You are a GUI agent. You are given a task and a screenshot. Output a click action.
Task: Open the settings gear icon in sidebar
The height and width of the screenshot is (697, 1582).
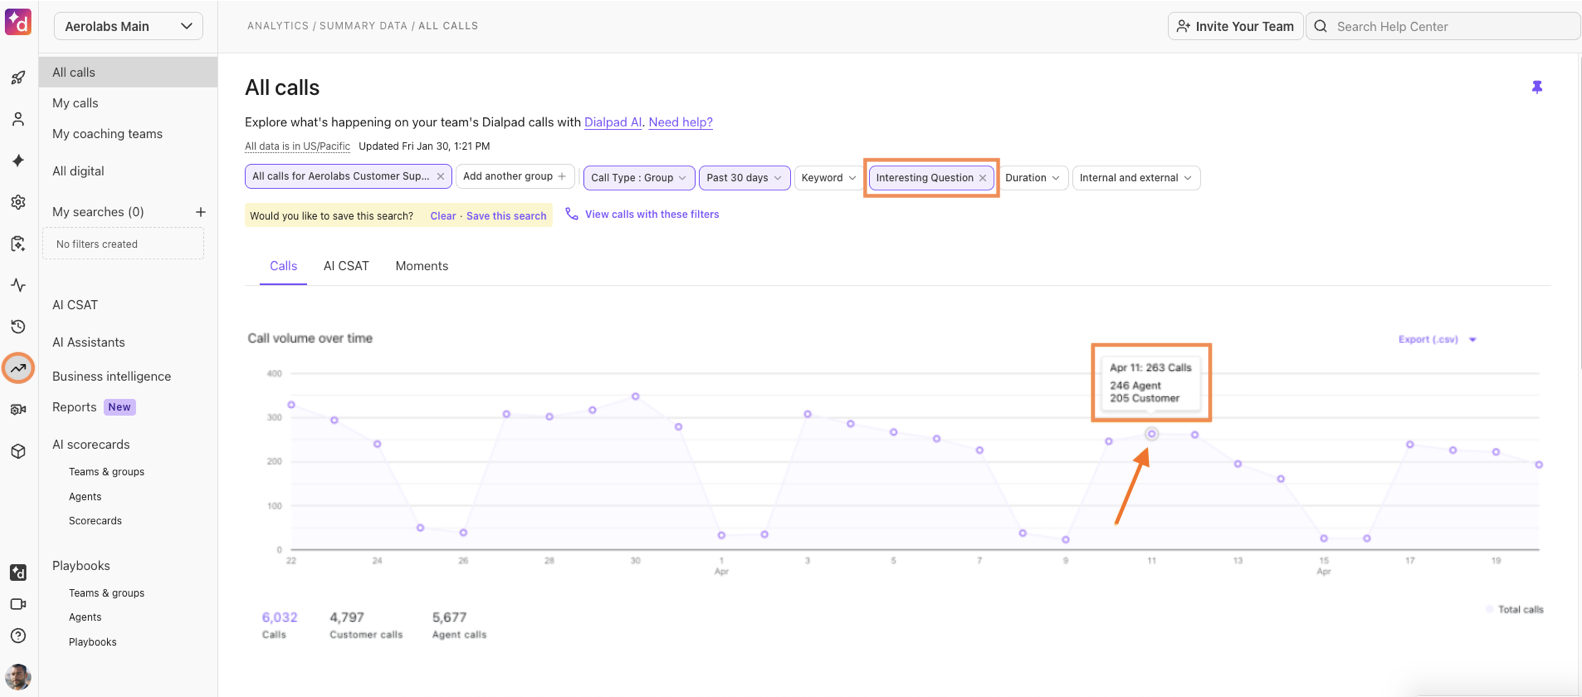point(18,202)
